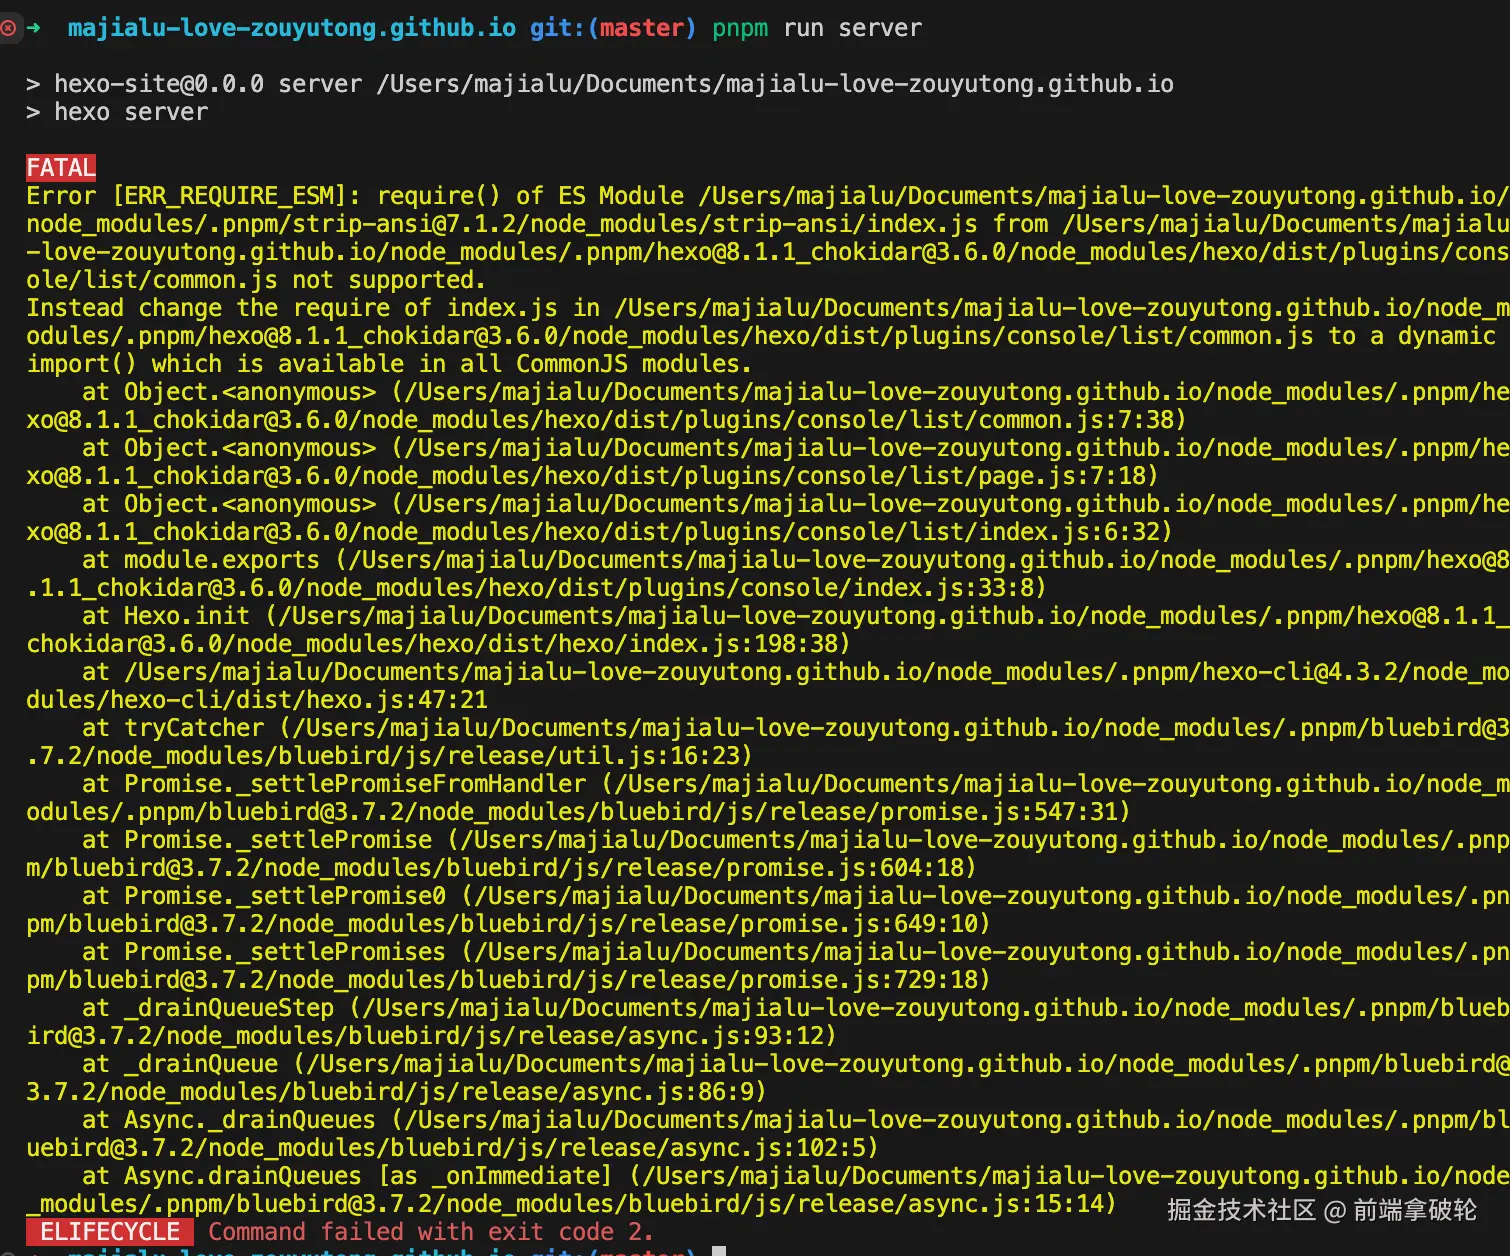
Task: Click "Command failed with exit code 2."
Action: tap(431, 1232)
